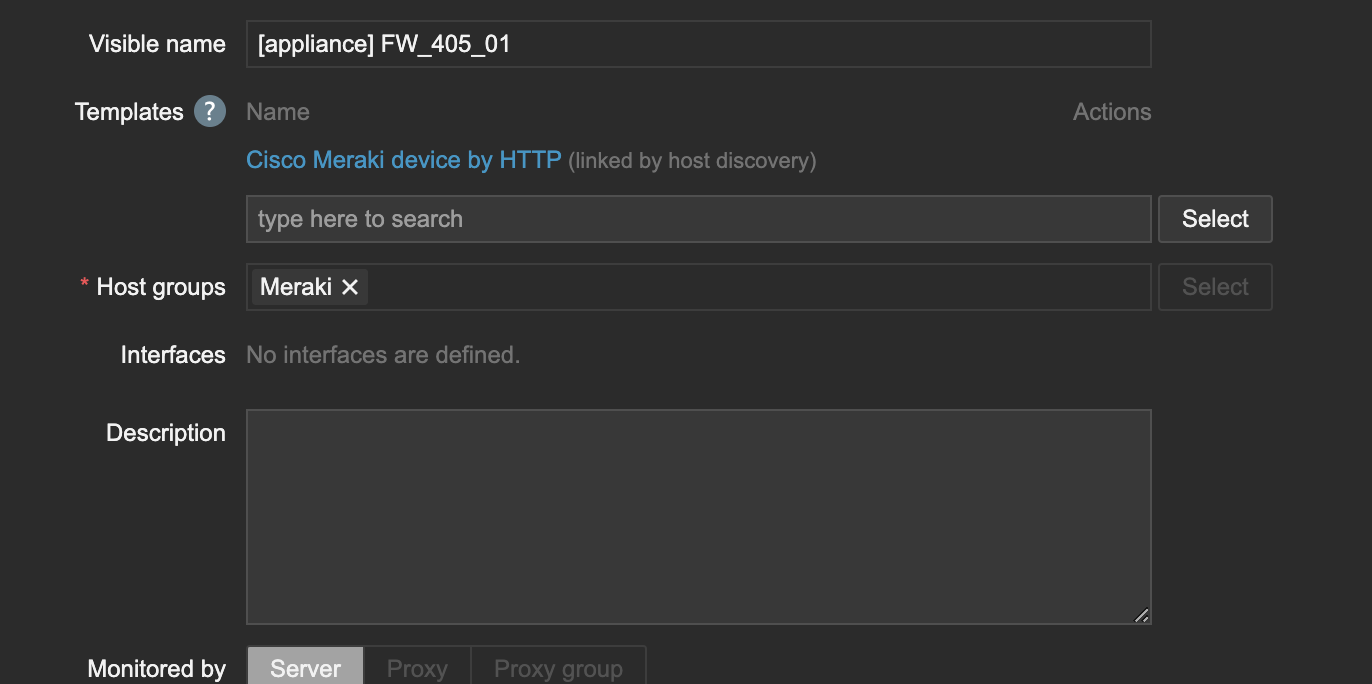Click the Name column header in Templates
The image size is (1372, 684).
pos(278,112)
